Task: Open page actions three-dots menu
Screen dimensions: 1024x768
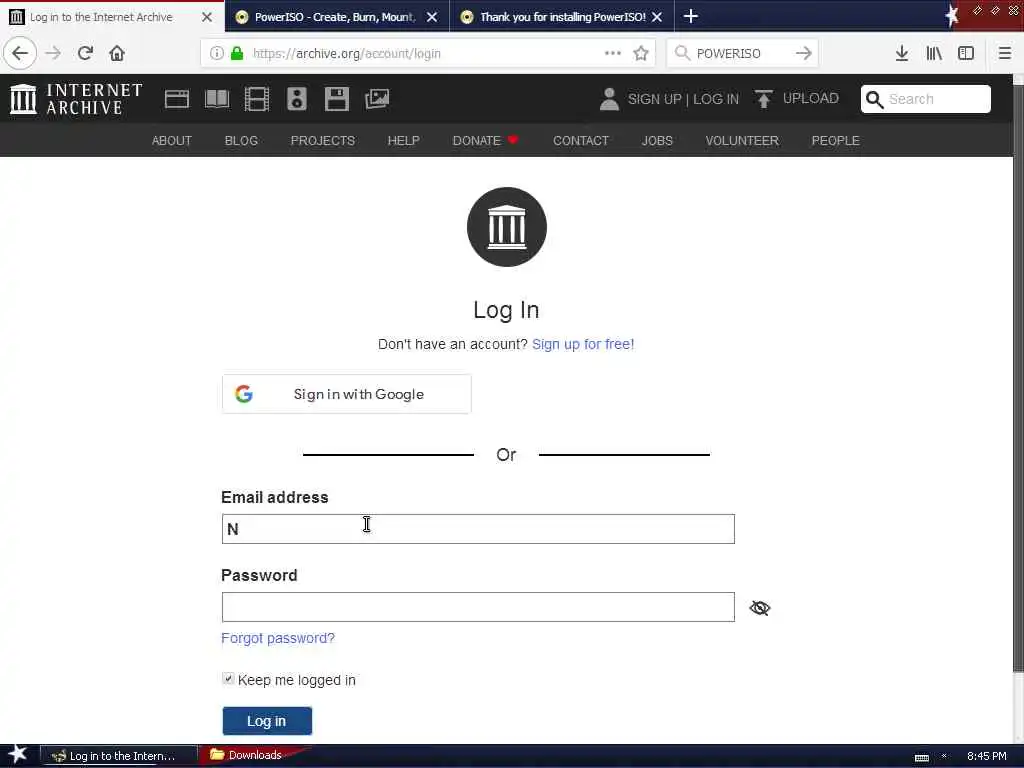Action: click(613, 53)
